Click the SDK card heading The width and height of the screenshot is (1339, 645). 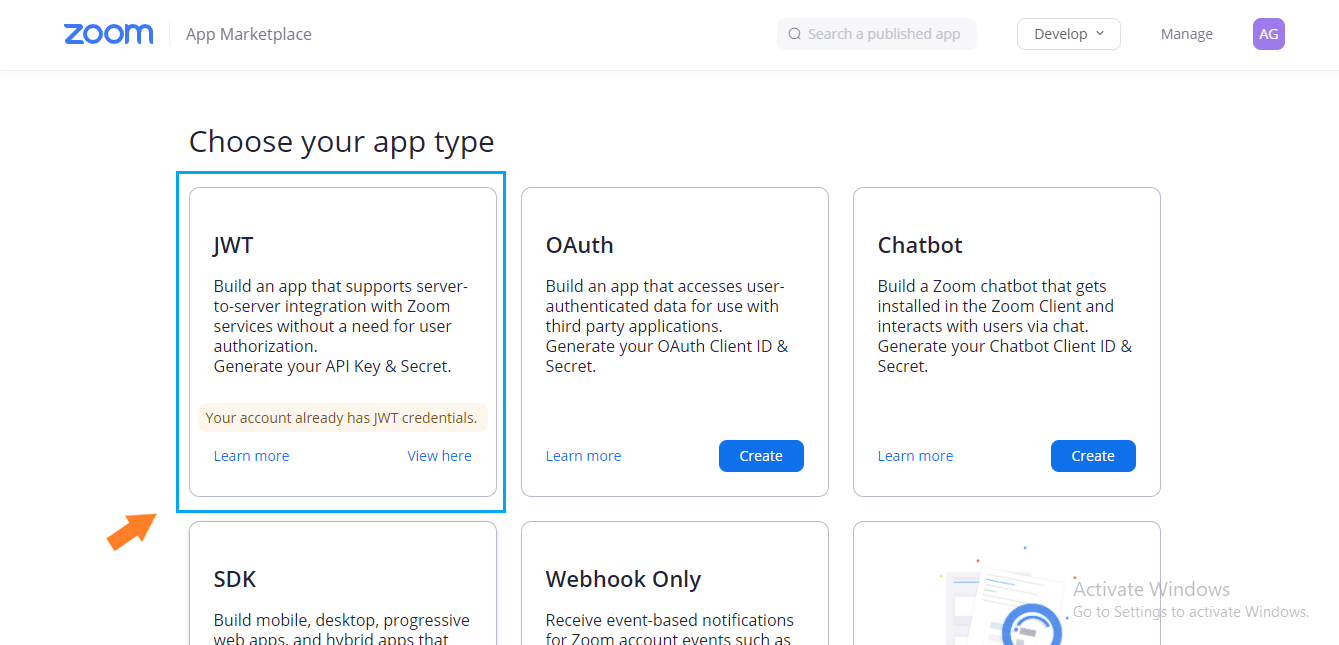pyautogui.click(x=235, y=579)
